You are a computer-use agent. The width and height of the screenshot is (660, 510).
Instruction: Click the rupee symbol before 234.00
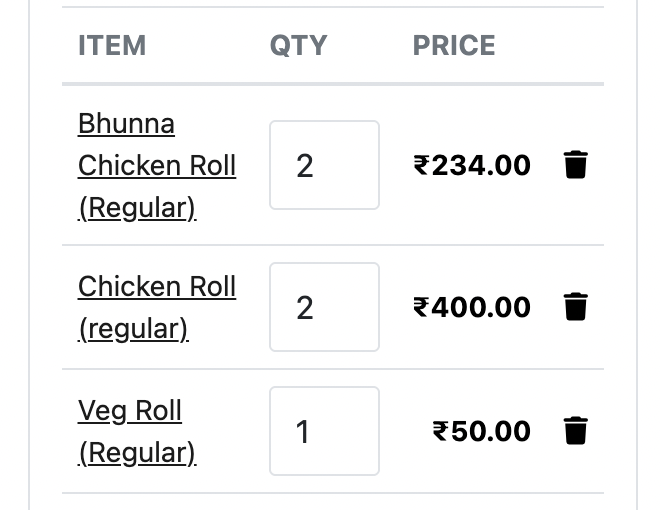point(421,165)
